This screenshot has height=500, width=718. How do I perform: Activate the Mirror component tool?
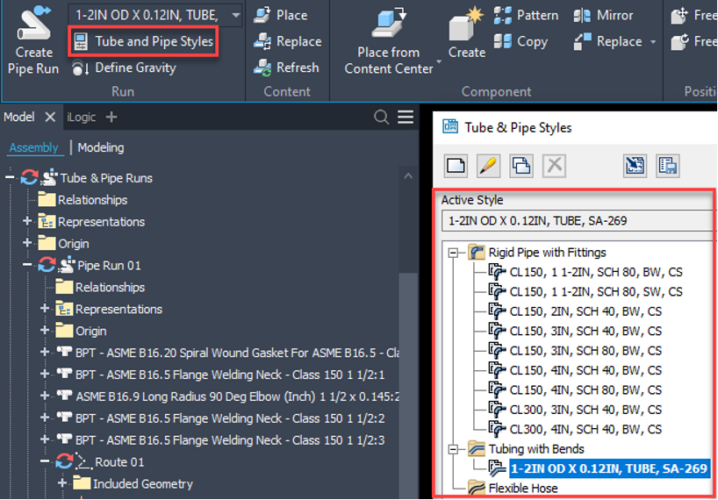pos(603,16)
